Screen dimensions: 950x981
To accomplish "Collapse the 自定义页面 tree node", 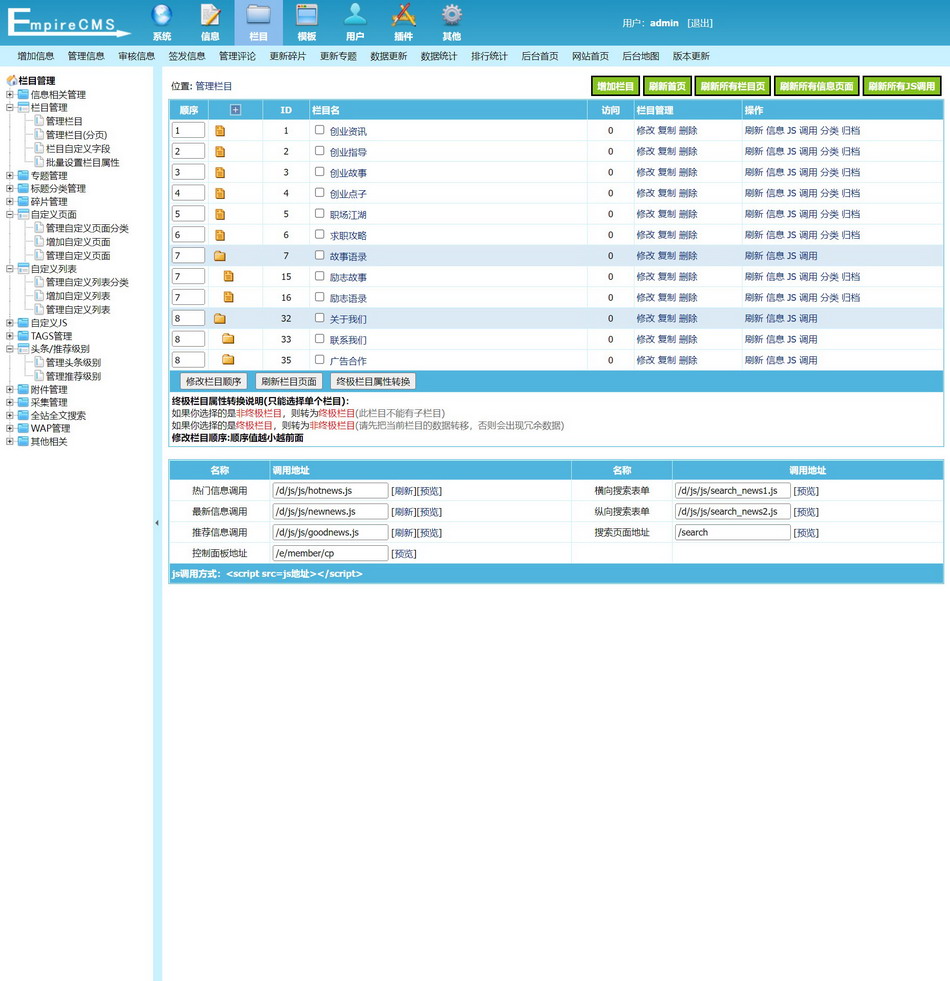I will click(x=9, y=215).
